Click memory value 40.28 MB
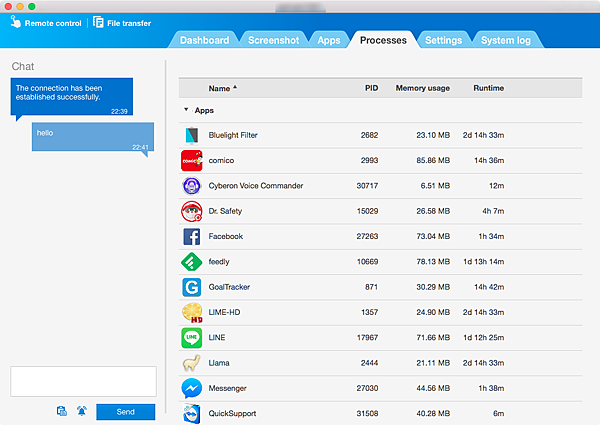The height and width of the screenshot is (425, 600). coord(433,414)
